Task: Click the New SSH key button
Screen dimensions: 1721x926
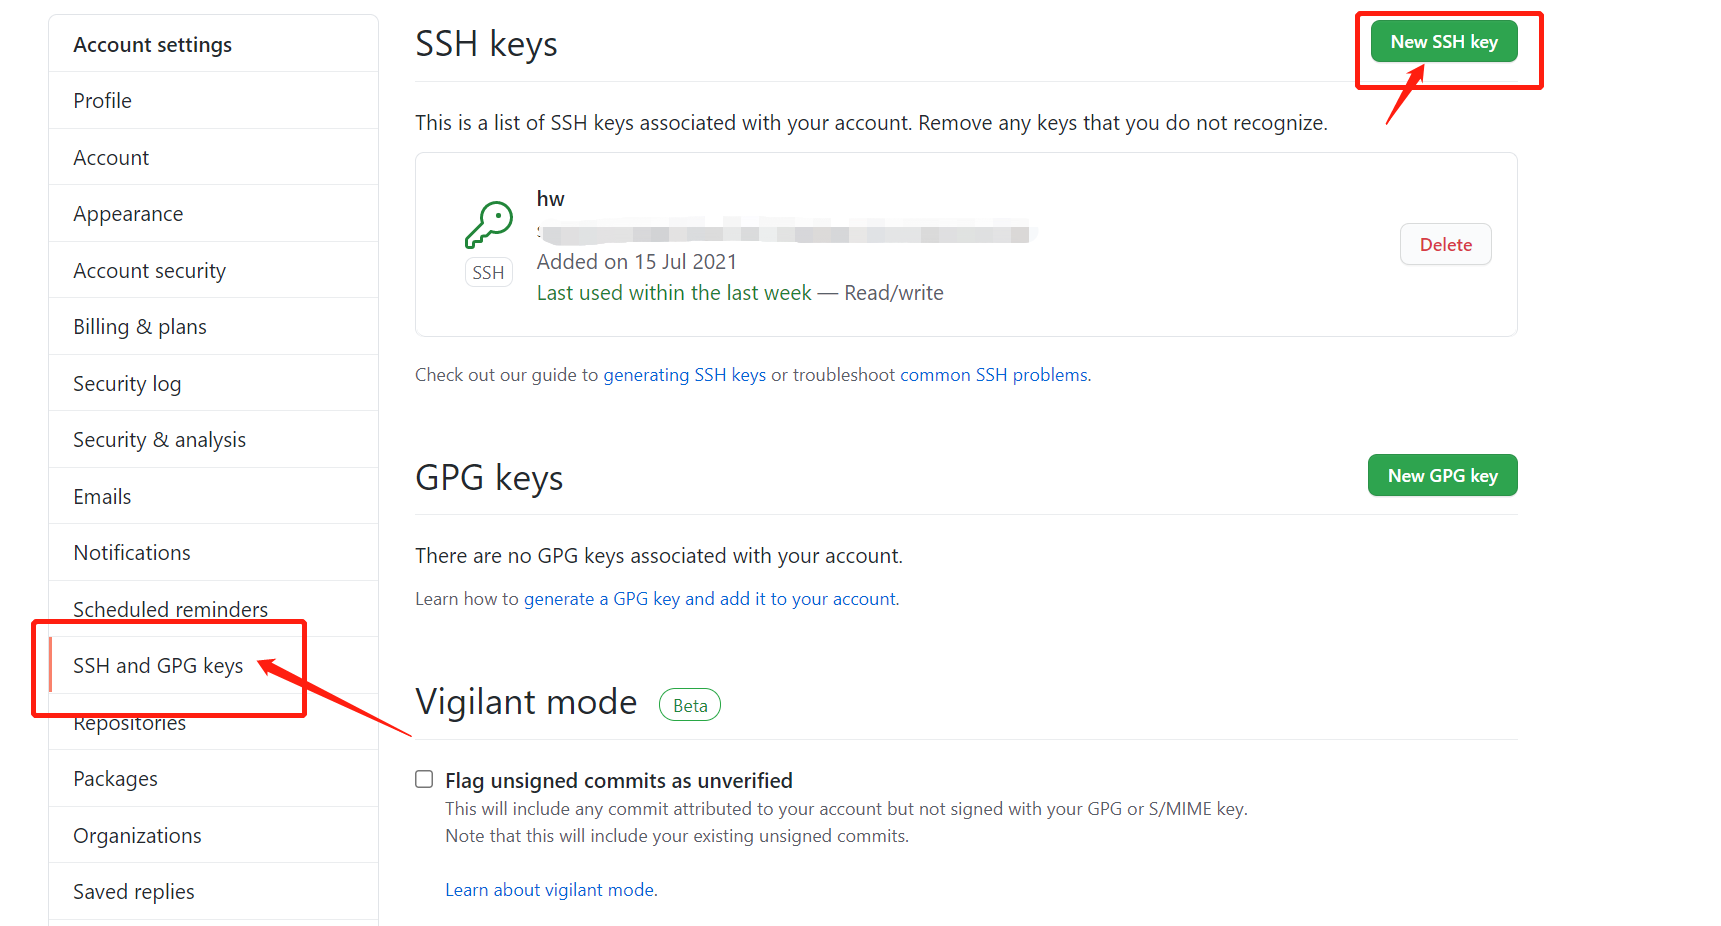Action: (x=1444, y=42)
